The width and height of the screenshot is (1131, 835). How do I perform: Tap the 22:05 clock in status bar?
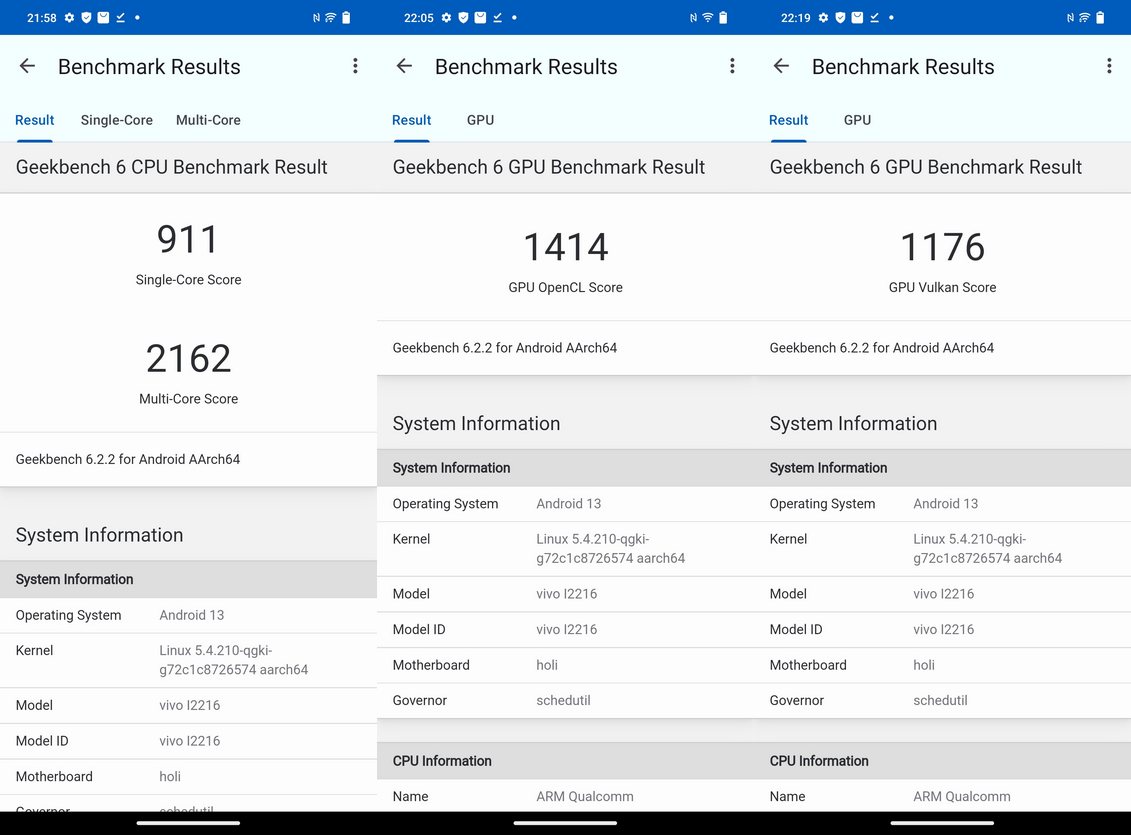tap(419, 17)
